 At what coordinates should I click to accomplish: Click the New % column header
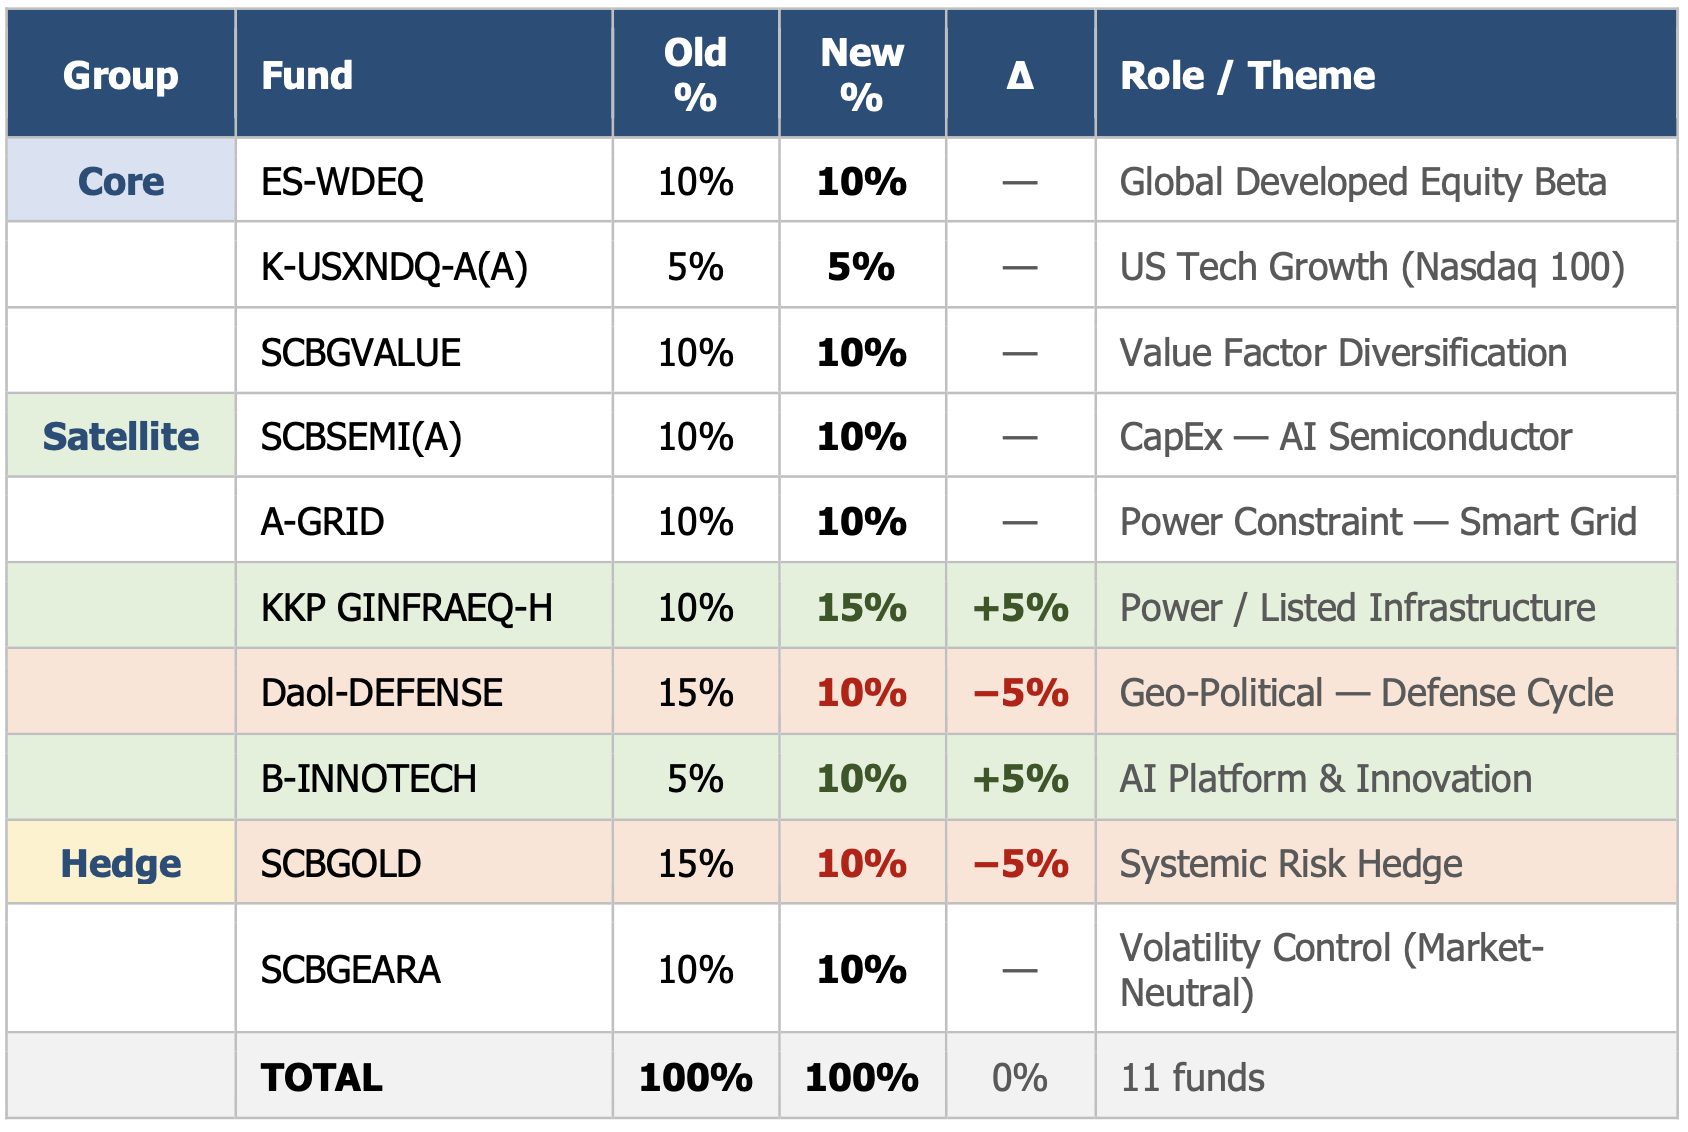[x=862, y=75]
